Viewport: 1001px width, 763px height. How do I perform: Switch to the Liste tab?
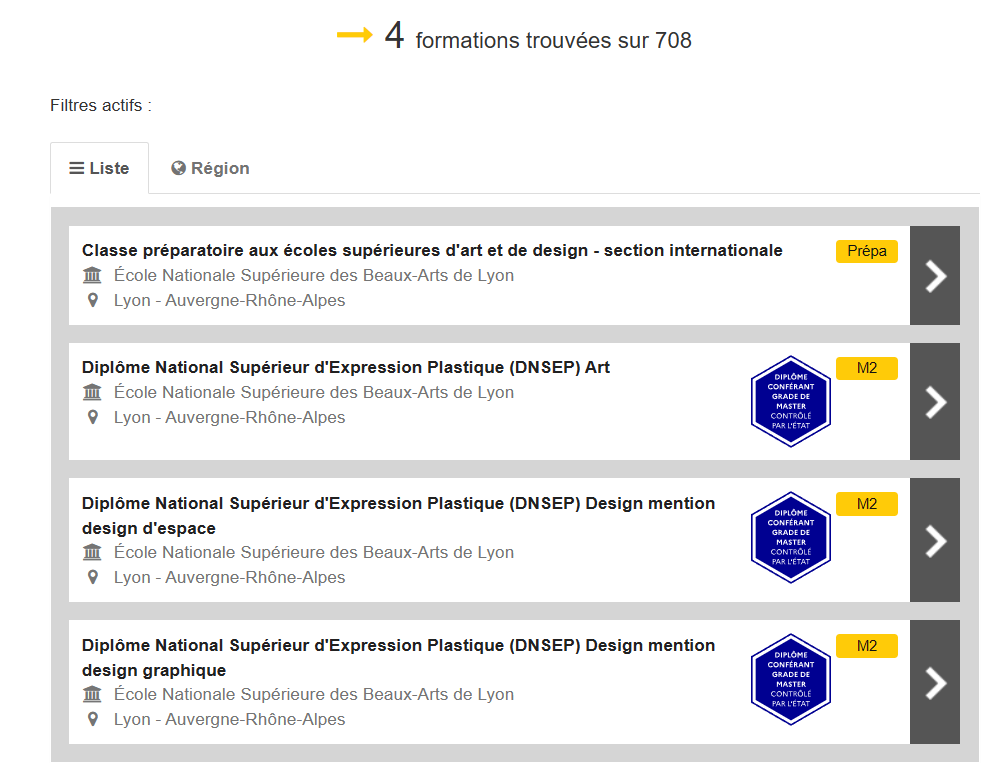[x=100, y=168]
